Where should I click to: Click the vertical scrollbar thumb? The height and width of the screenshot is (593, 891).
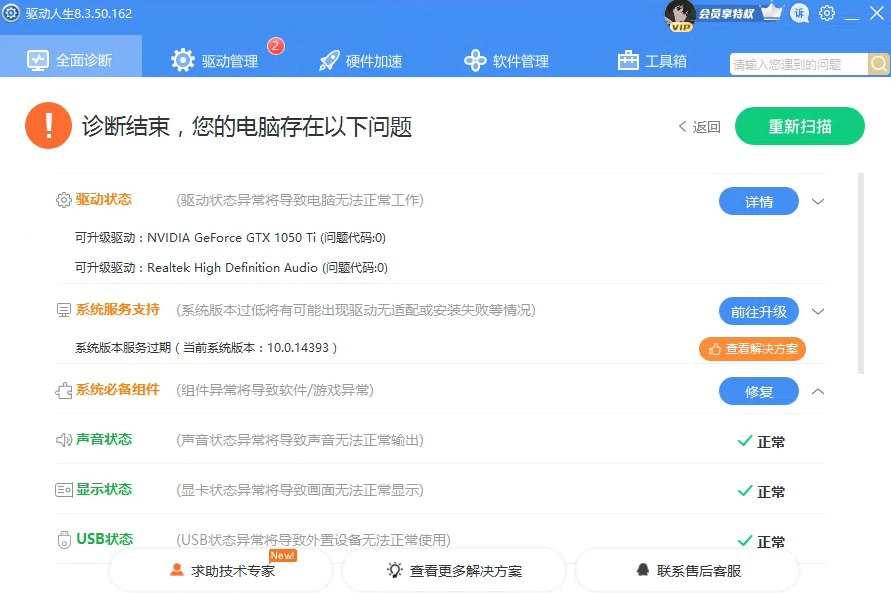click(x=861, y=274)
